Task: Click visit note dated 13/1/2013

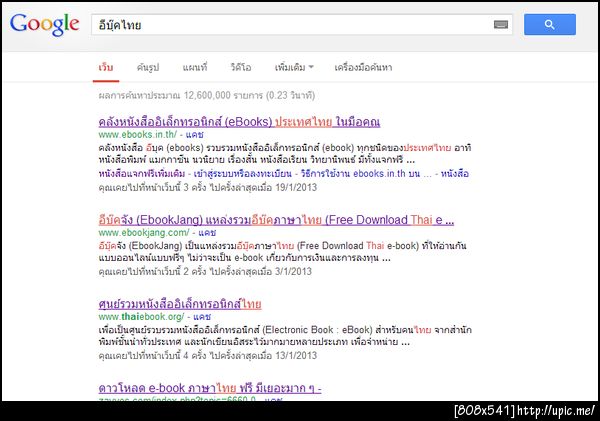Action: pyautogui.click(x=208, y=356)
